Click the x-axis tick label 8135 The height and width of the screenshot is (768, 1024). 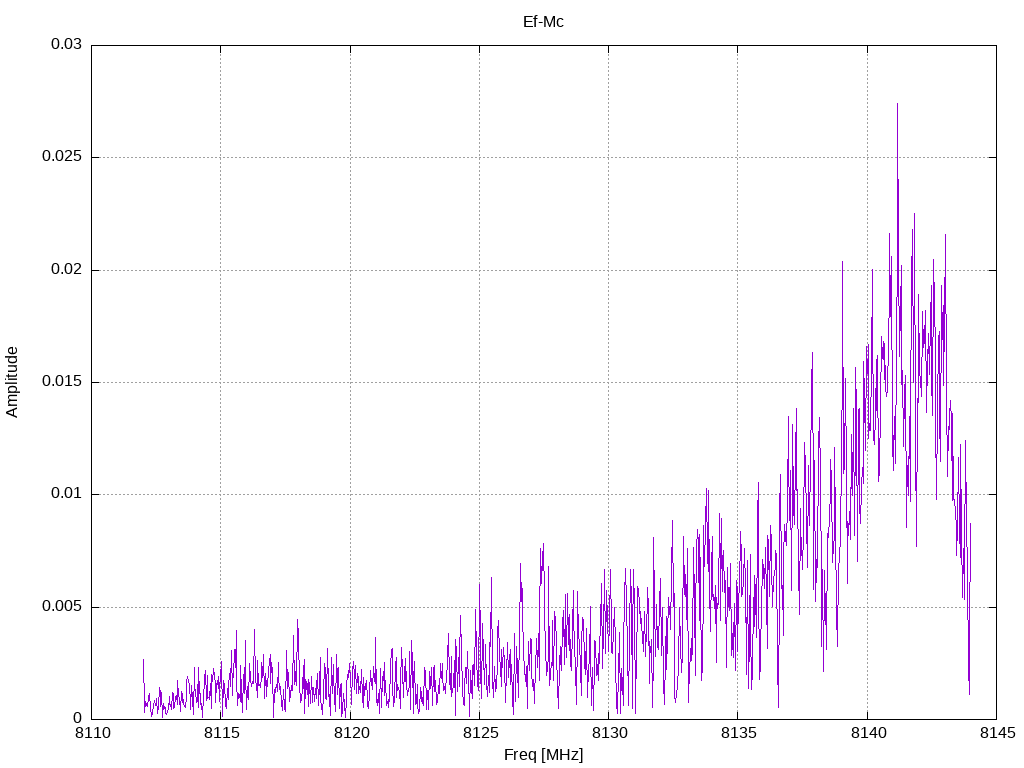[x=739, y=733]
